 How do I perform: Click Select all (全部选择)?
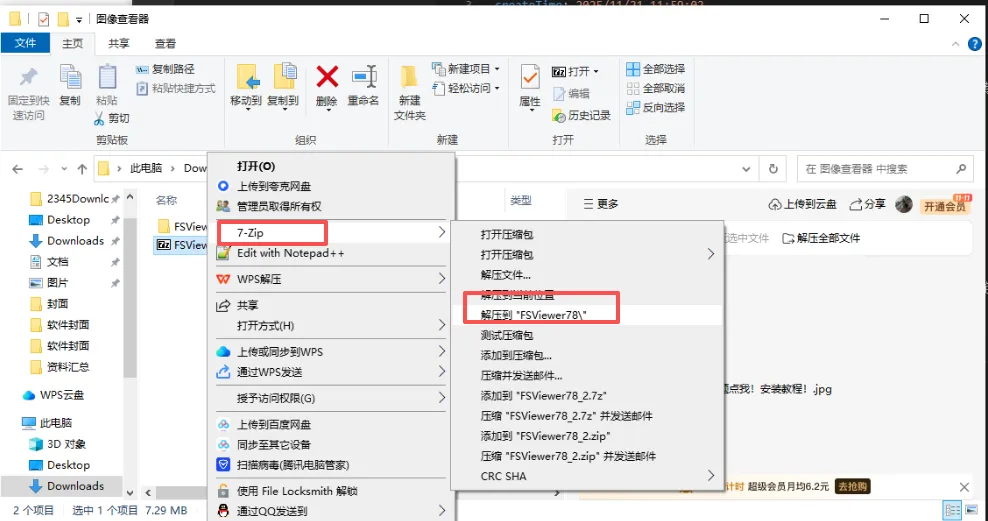(x=656, y=69)
